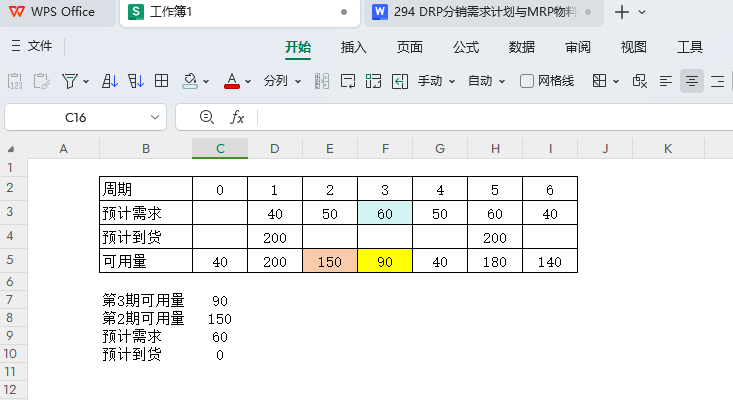The width and height of the screenshot is (733, 400).
Task: Expand the freeze panes dropdown arrow
Action: (616, 82)
